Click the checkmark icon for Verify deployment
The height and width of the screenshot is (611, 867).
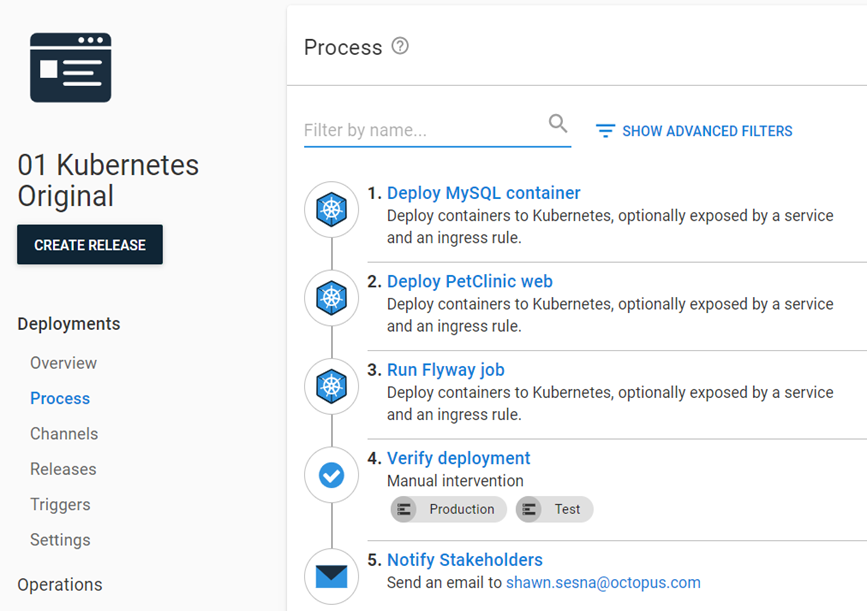pos(331,475)
